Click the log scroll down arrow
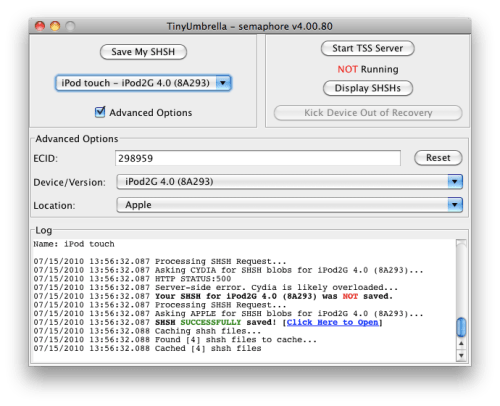This screenshot has height=406, width=500. click(x=461, y=355)
